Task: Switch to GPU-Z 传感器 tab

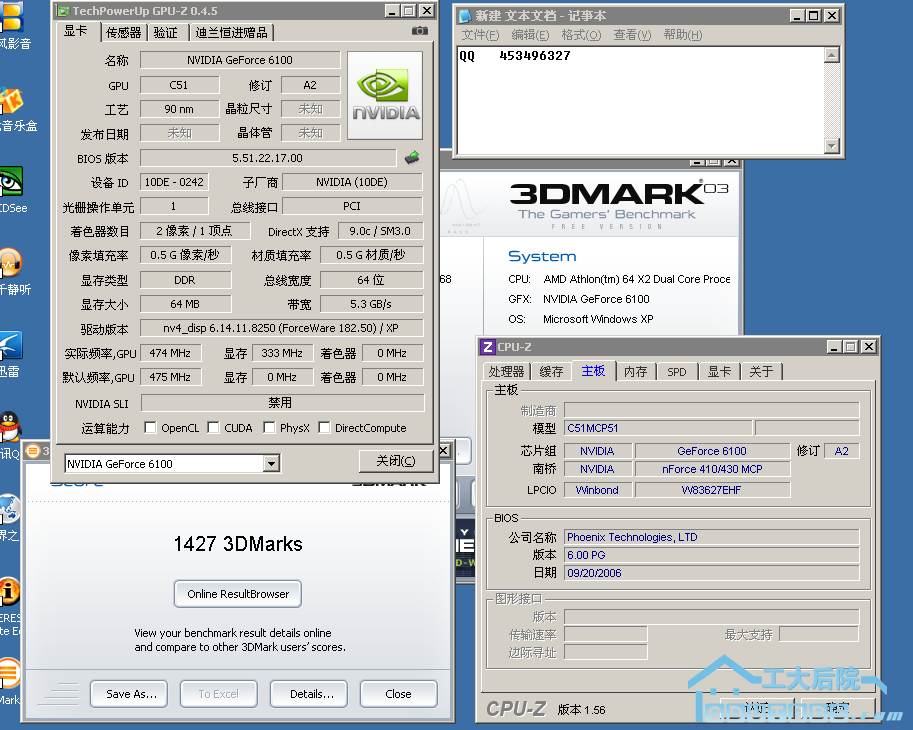Action: (123, 33)
